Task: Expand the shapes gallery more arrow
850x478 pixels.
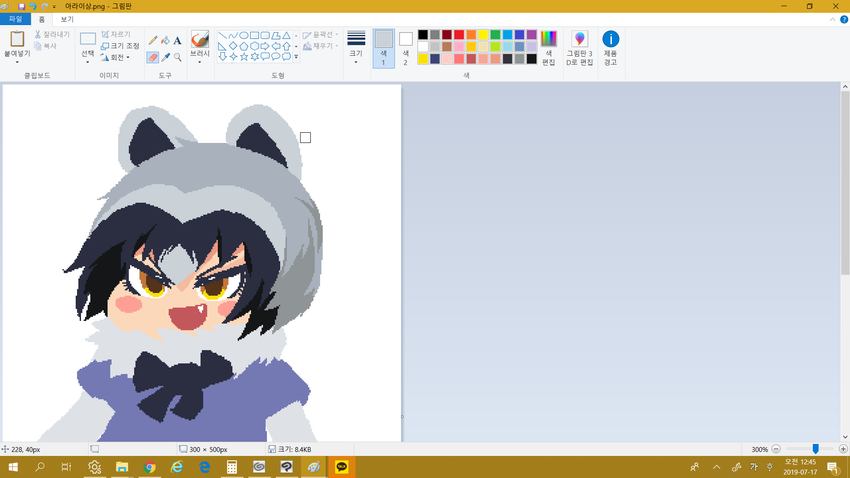Action: click(x=296, y=56)
